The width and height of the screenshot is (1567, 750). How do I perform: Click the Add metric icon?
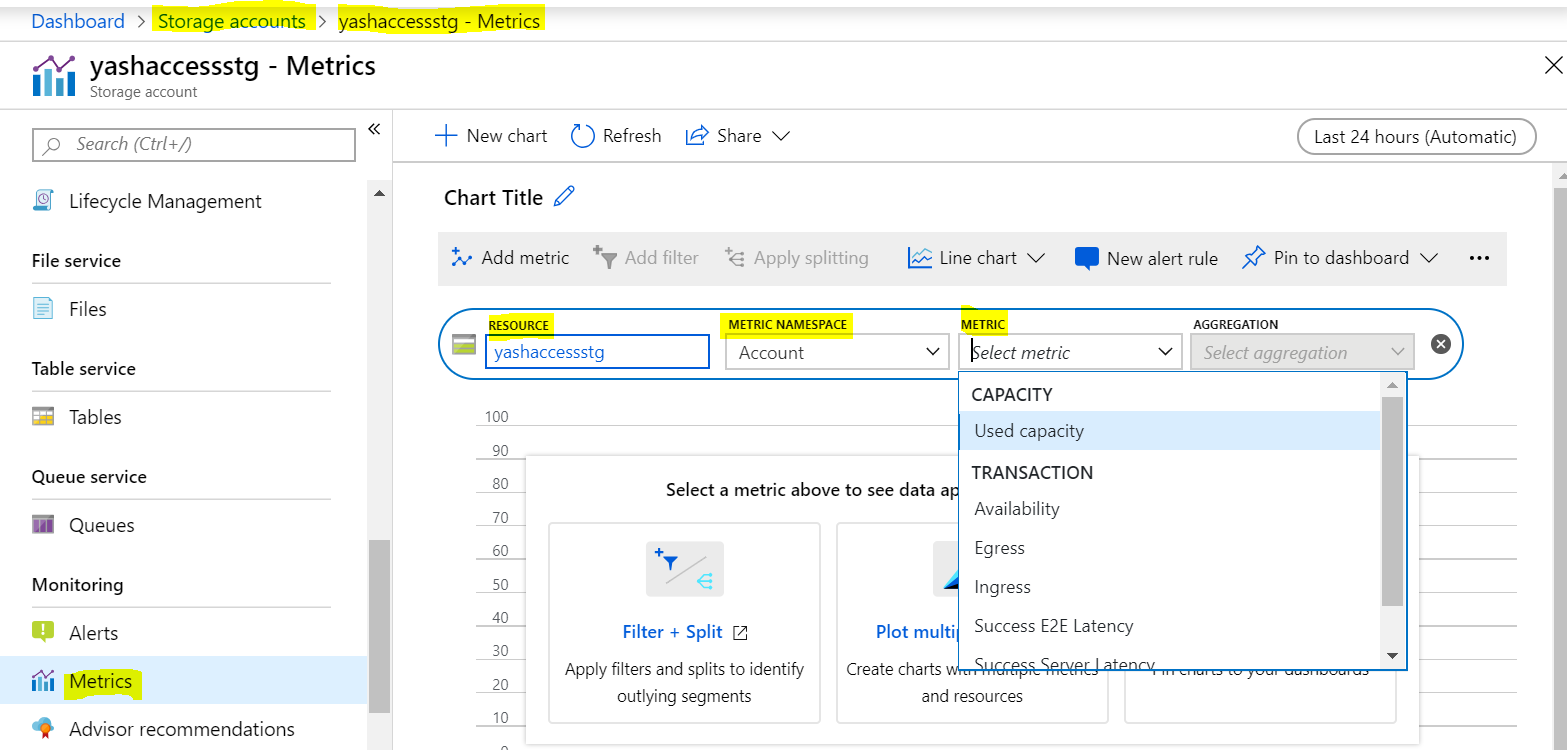tap(463, 257)
